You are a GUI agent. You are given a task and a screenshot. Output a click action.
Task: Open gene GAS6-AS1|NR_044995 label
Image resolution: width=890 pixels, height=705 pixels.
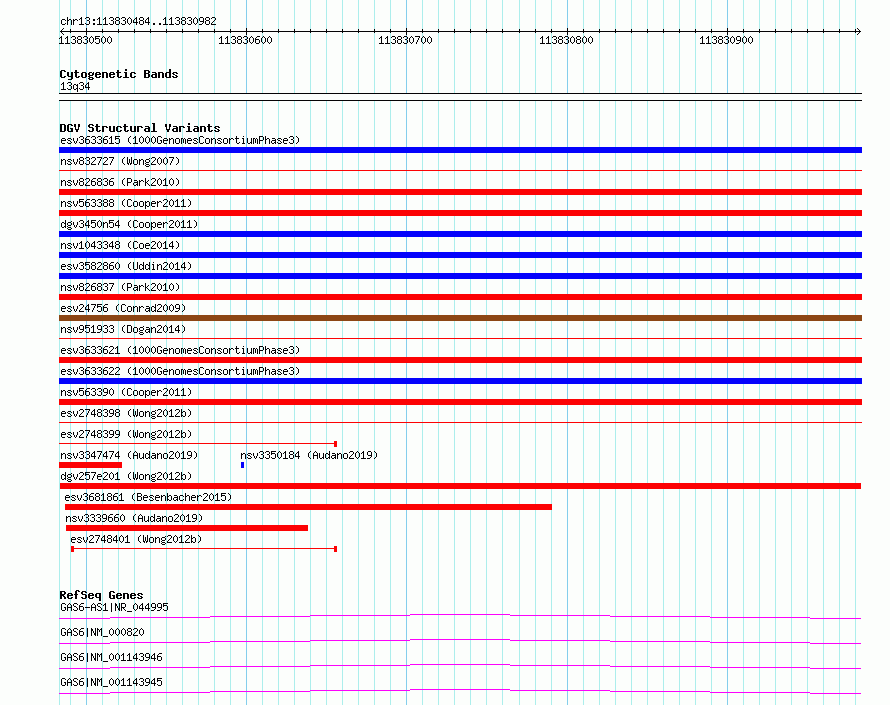[114, 607]
